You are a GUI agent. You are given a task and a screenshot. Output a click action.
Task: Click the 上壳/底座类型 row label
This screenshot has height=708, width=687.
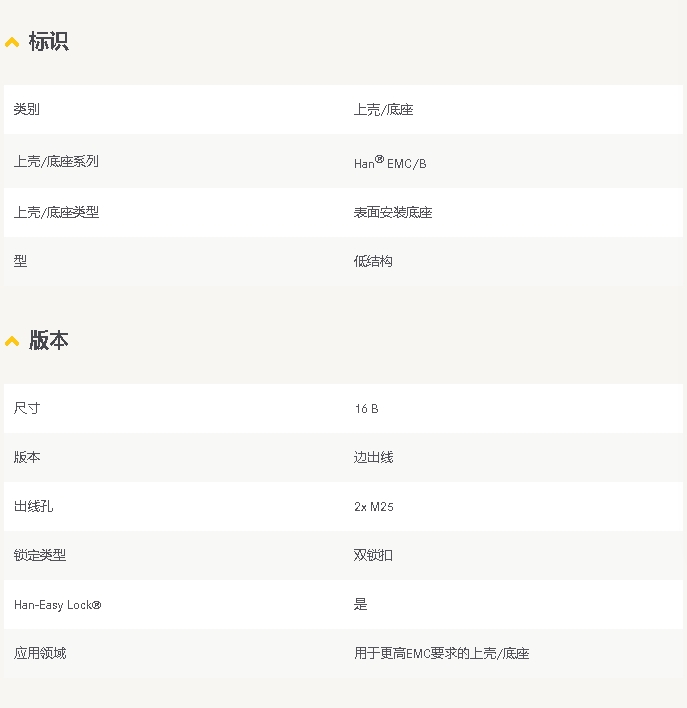coord(56,212)
